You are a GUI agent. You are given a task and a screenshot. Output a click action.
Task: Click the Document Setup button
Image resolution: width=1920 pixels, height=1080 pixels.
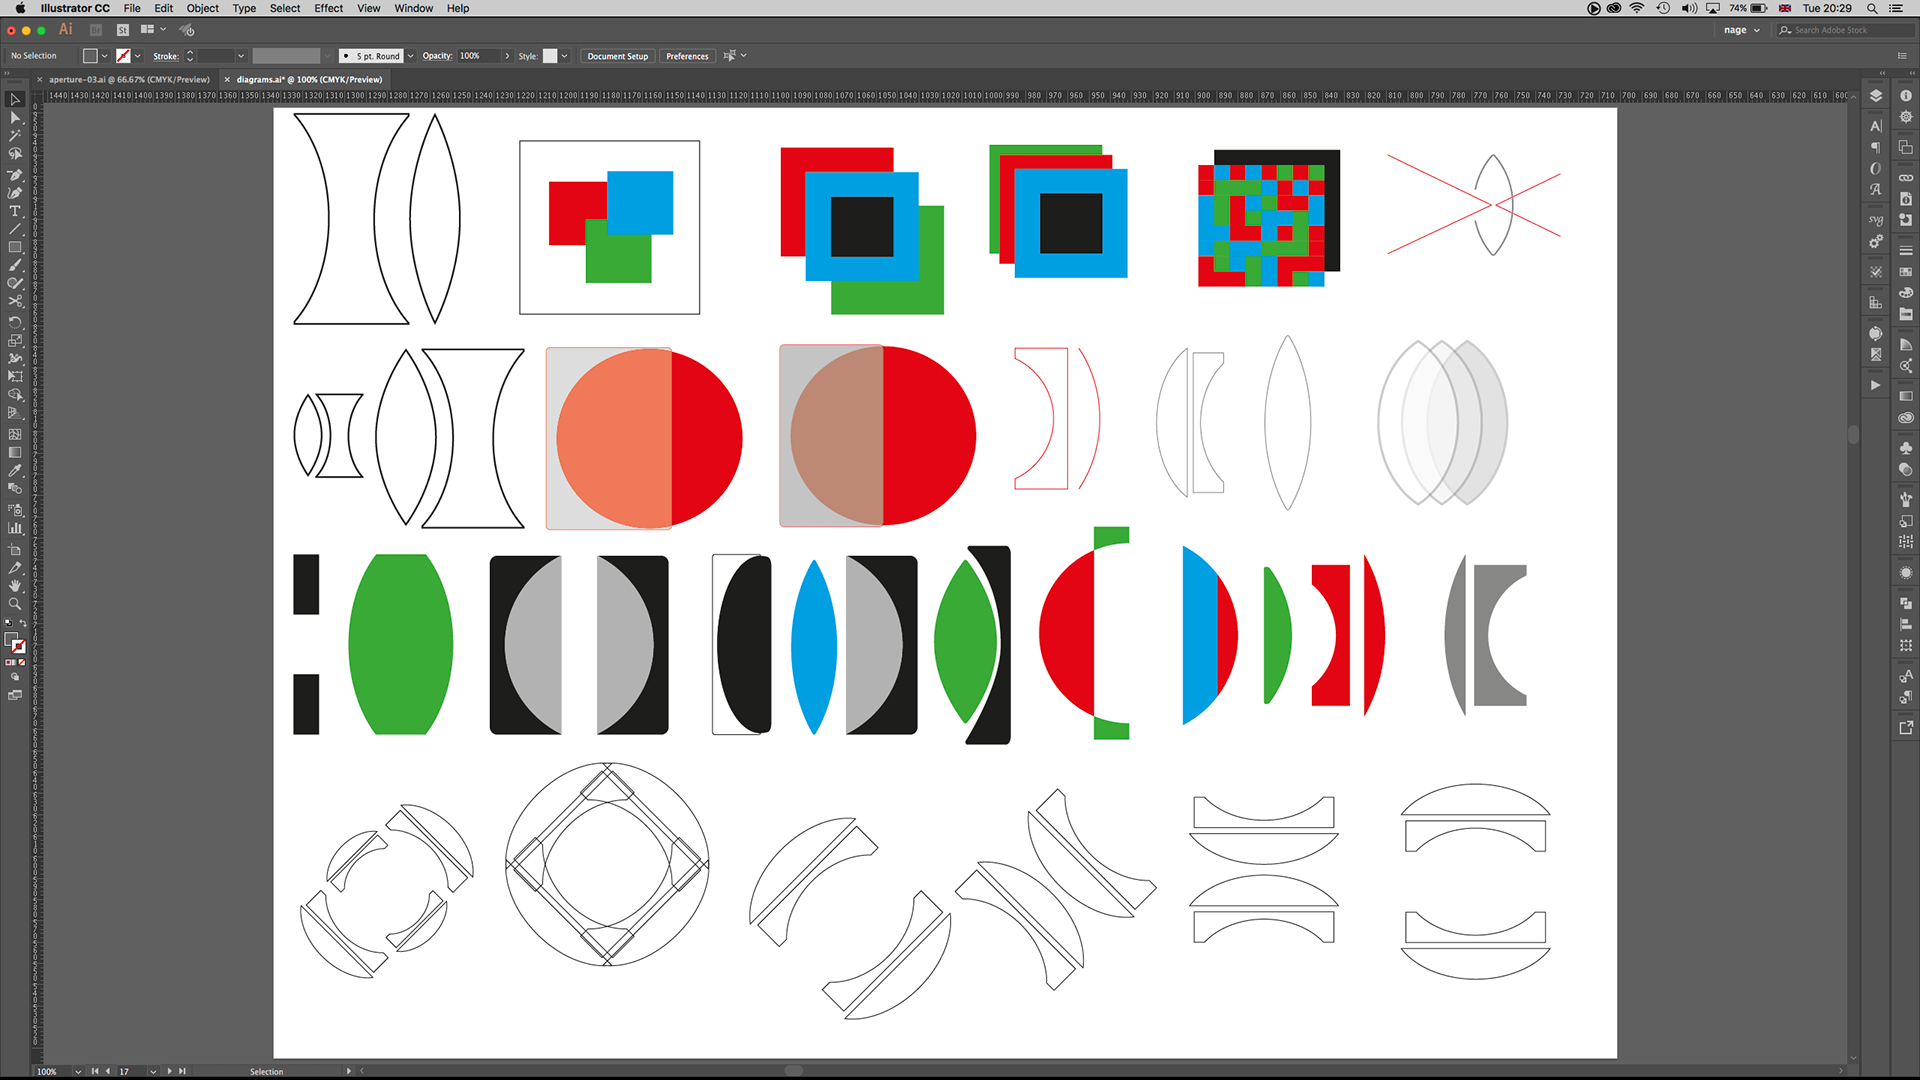[x=617, y=56]
